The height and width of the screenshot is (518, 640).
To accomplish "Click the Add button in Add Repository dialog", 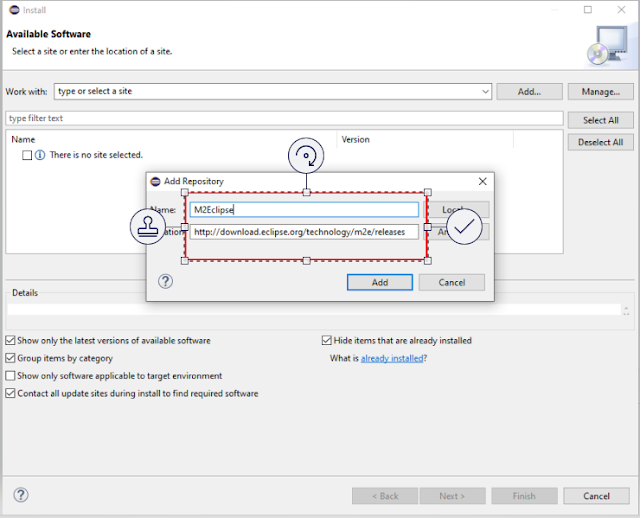I will [x=380, y=282].
